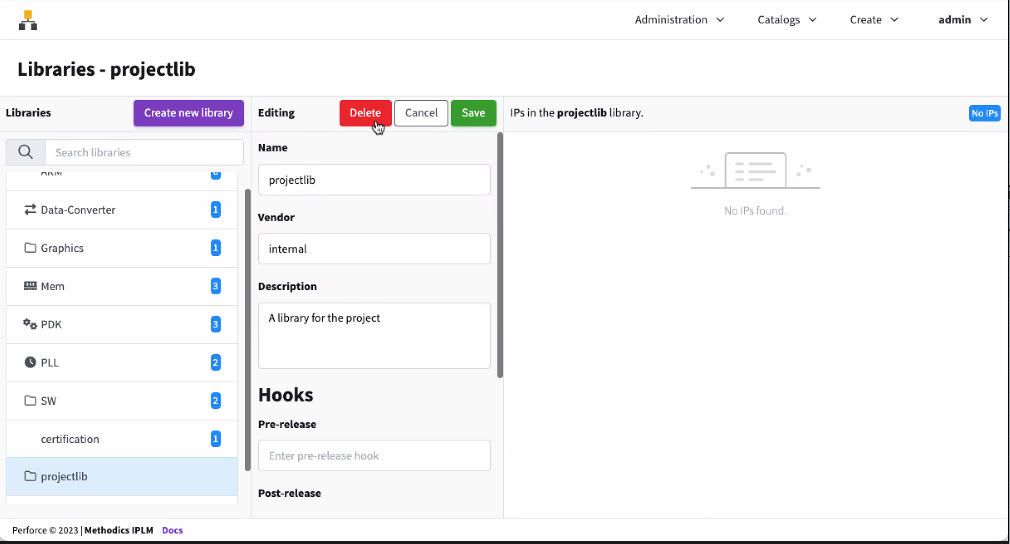
Task: Open the Administration dropdown menu
Action: tap(679, 20)
